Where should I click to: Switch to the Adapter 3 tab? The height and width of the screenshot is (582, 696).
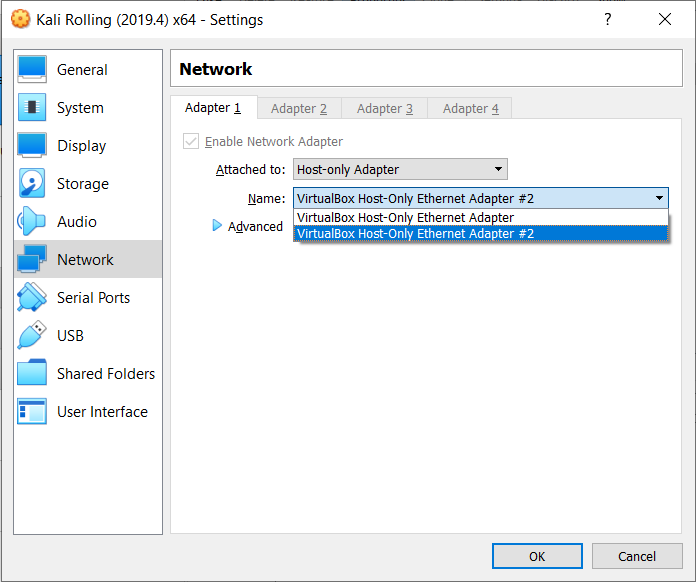[384, 108]
